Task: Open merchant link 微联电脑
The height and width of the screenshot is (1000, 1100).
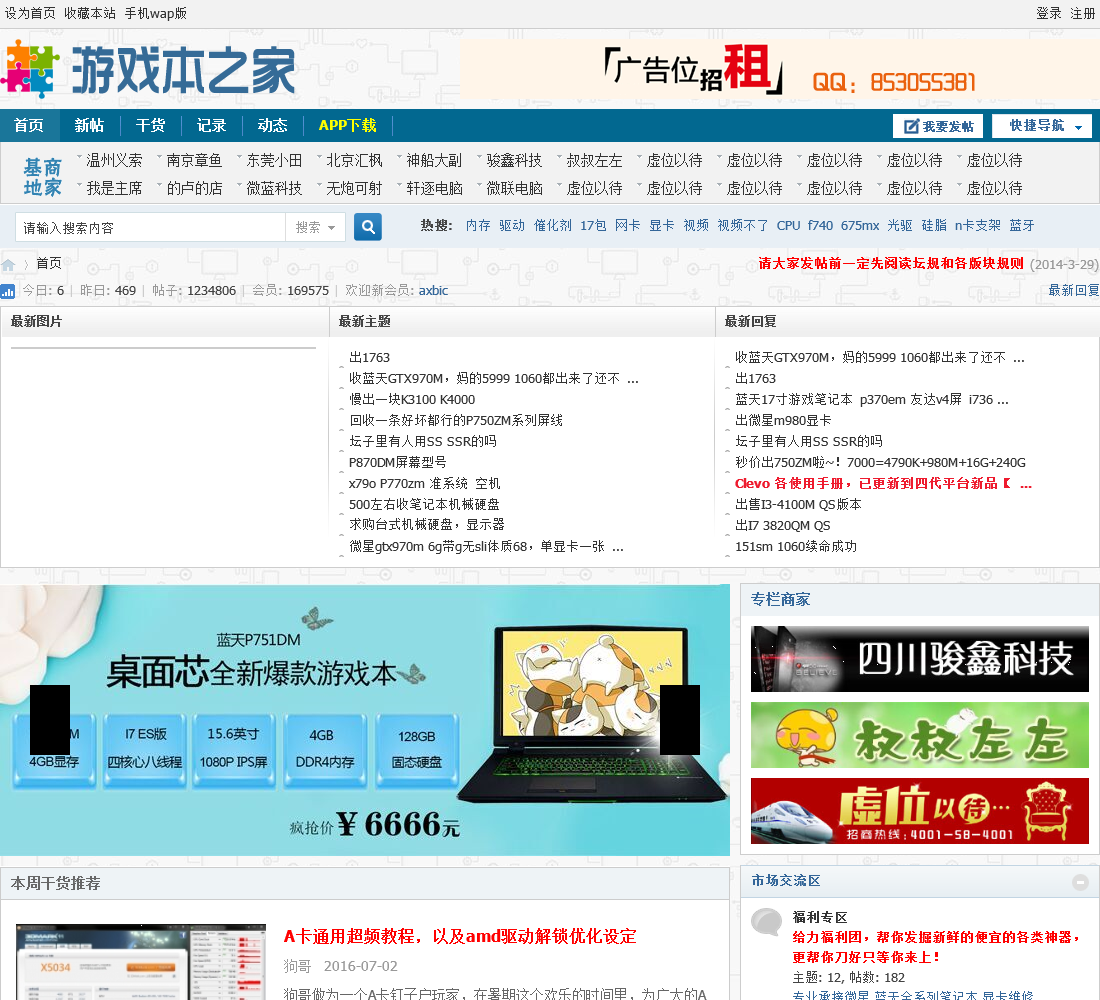Action: (514, 189)
